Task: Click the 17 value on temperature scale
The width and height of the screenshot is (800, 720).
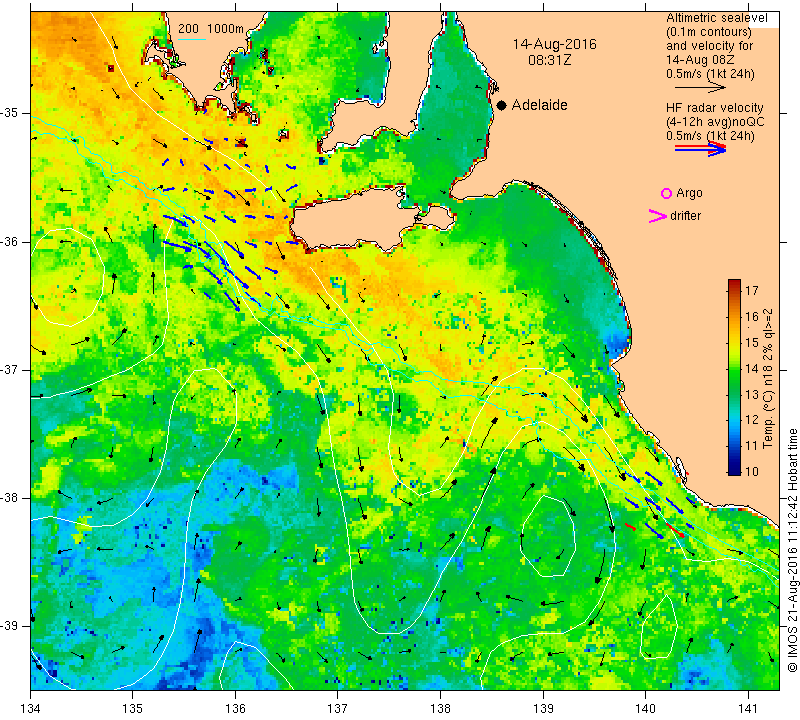Action: click(x=752, y=291)
